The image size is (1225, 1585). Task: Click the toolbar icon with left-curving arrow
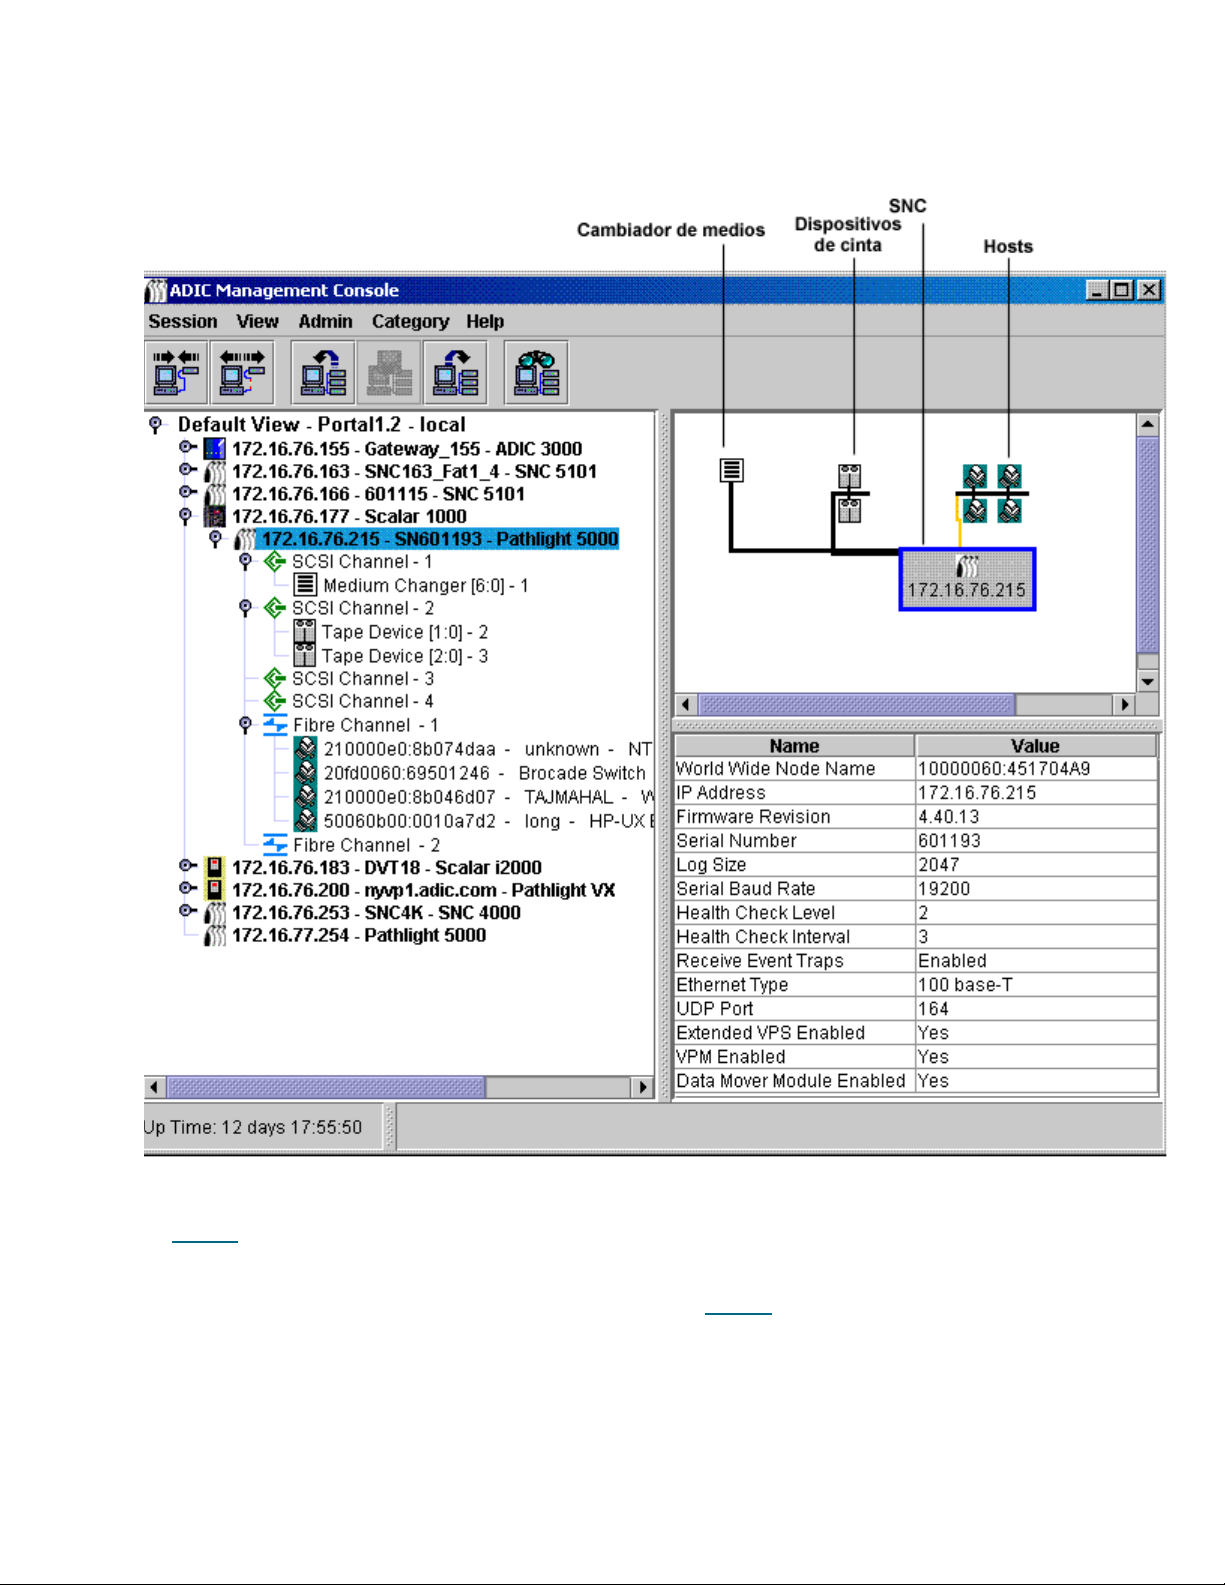point(323,373)
